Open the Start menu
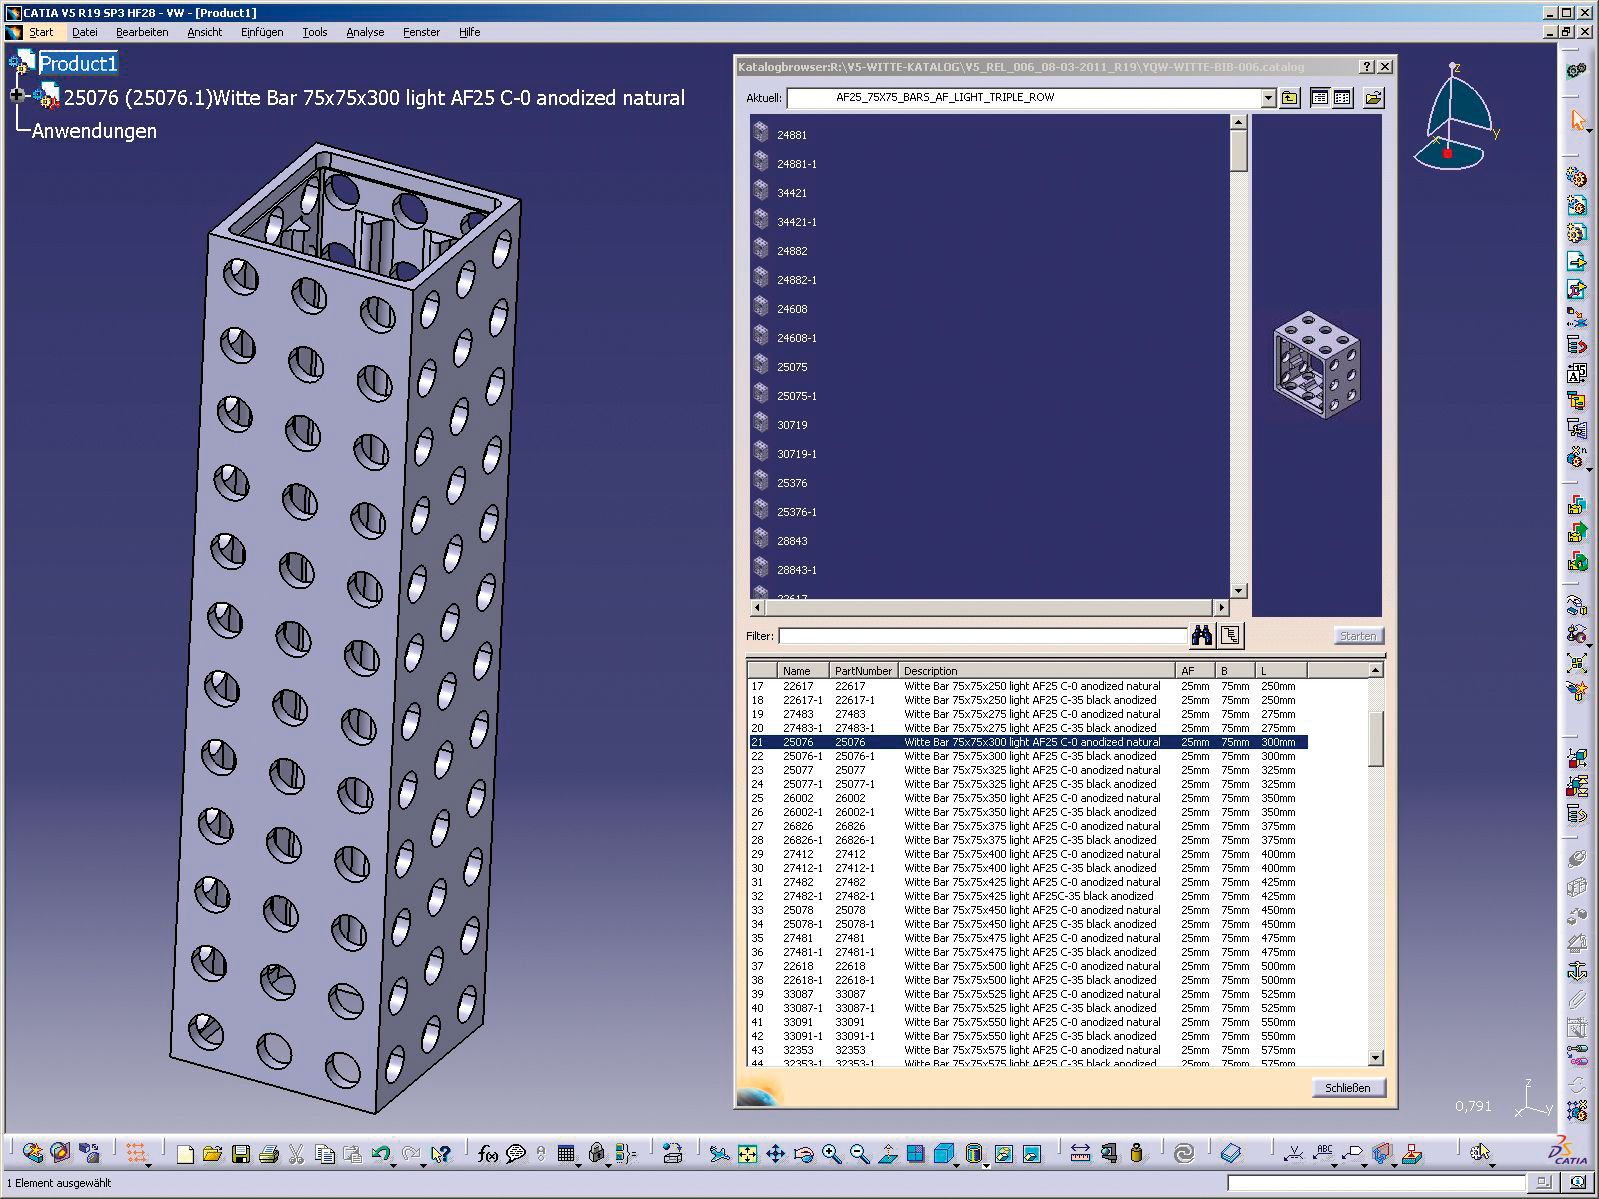 tap(41, 32)
